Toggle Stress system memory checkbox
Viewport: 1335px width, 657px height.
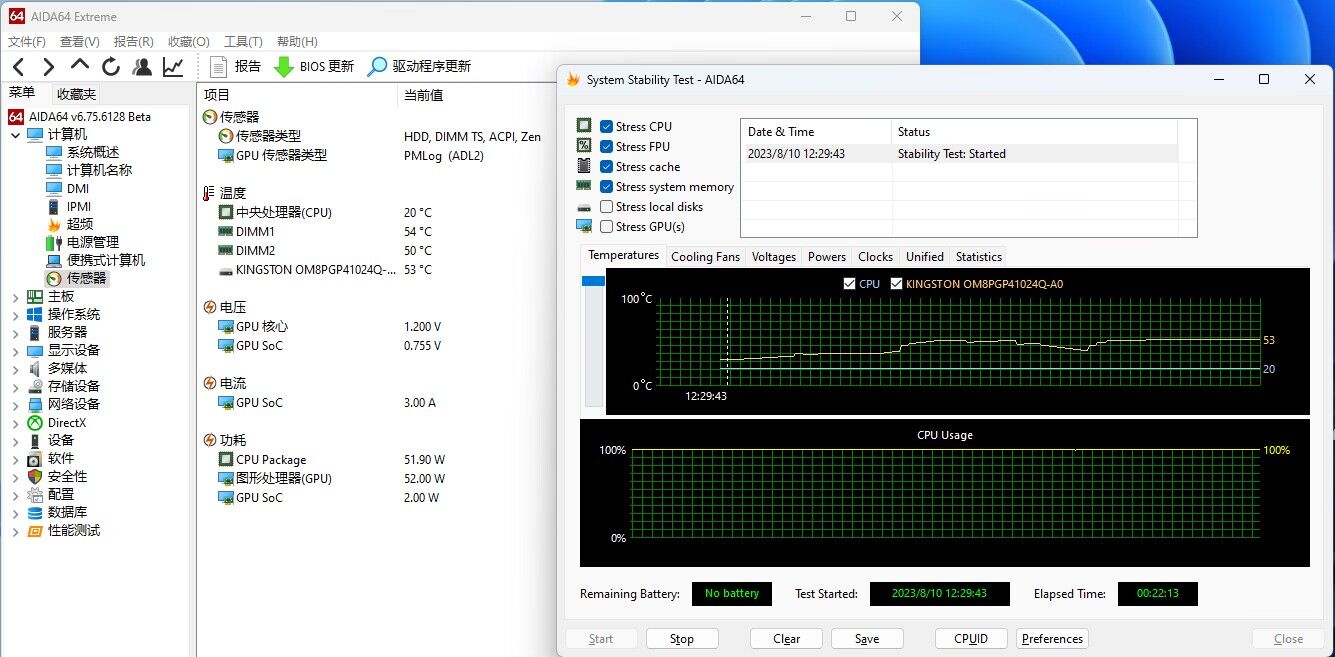click(606, 186)
